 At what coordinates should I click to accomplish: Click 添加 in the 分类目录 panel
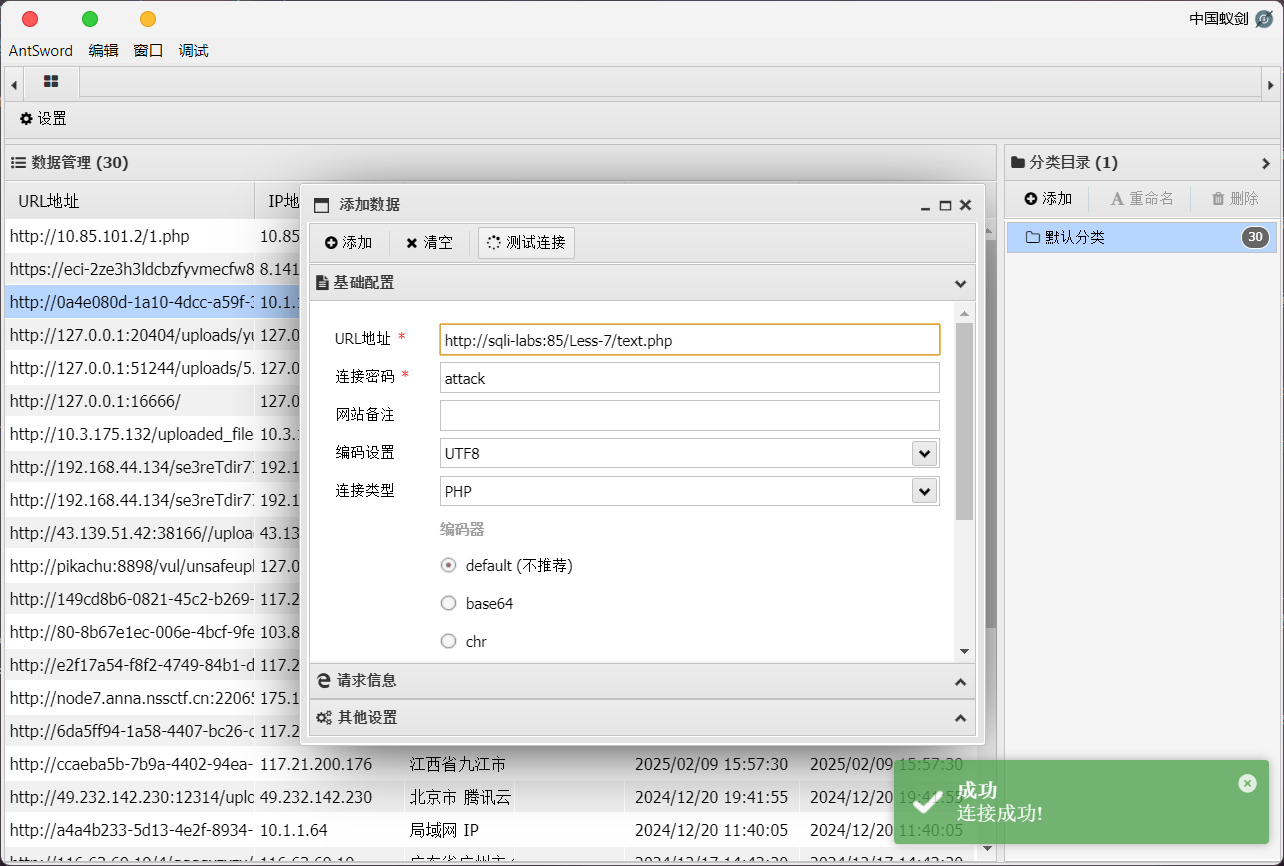1048,198
